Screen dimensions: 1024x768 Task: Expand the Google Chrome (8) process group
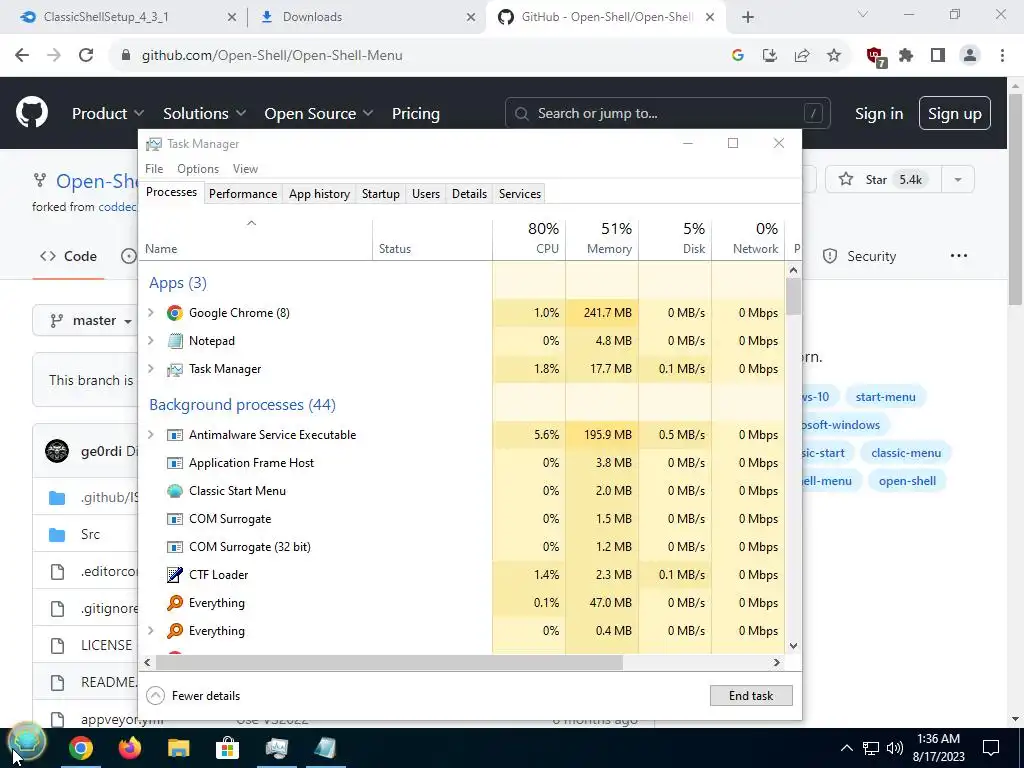[x=151, y=313]
